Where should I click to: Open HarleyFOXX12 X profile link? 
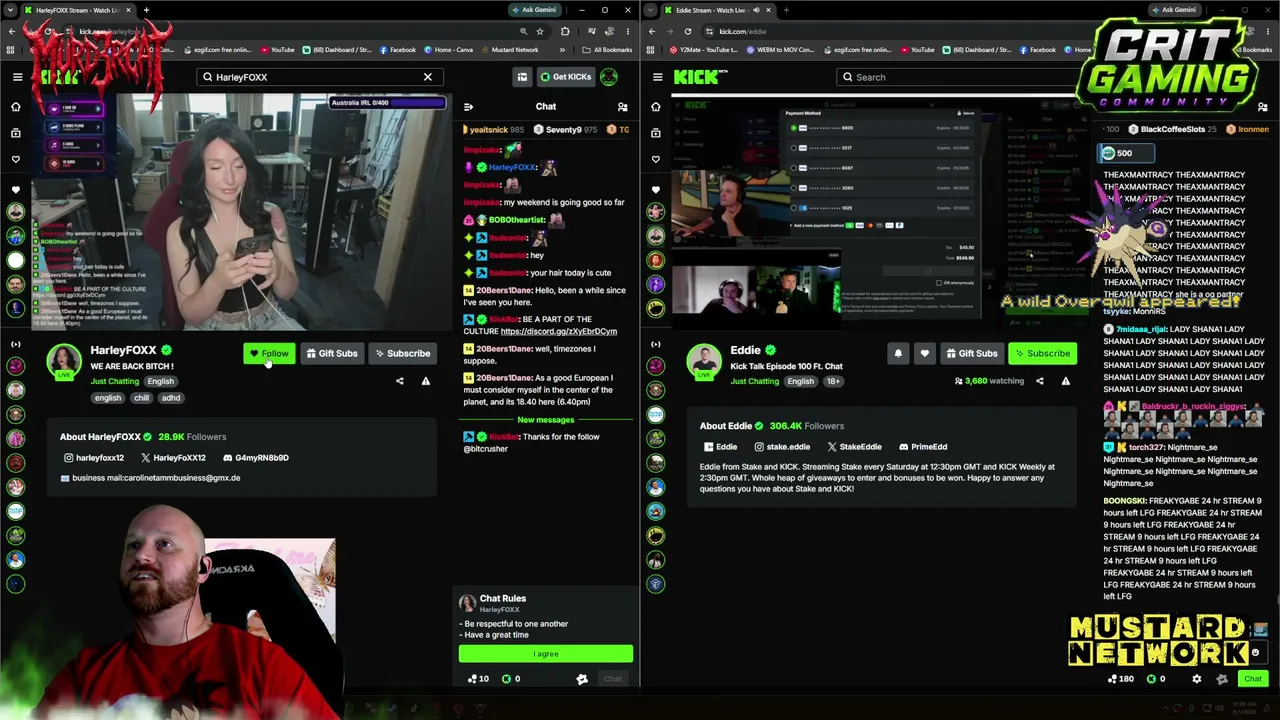tap(173, 458)
